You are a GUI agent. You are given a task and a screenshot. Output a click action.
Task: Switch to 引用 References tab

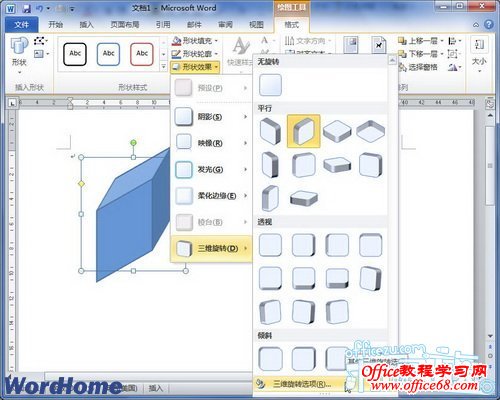point(163,25)
